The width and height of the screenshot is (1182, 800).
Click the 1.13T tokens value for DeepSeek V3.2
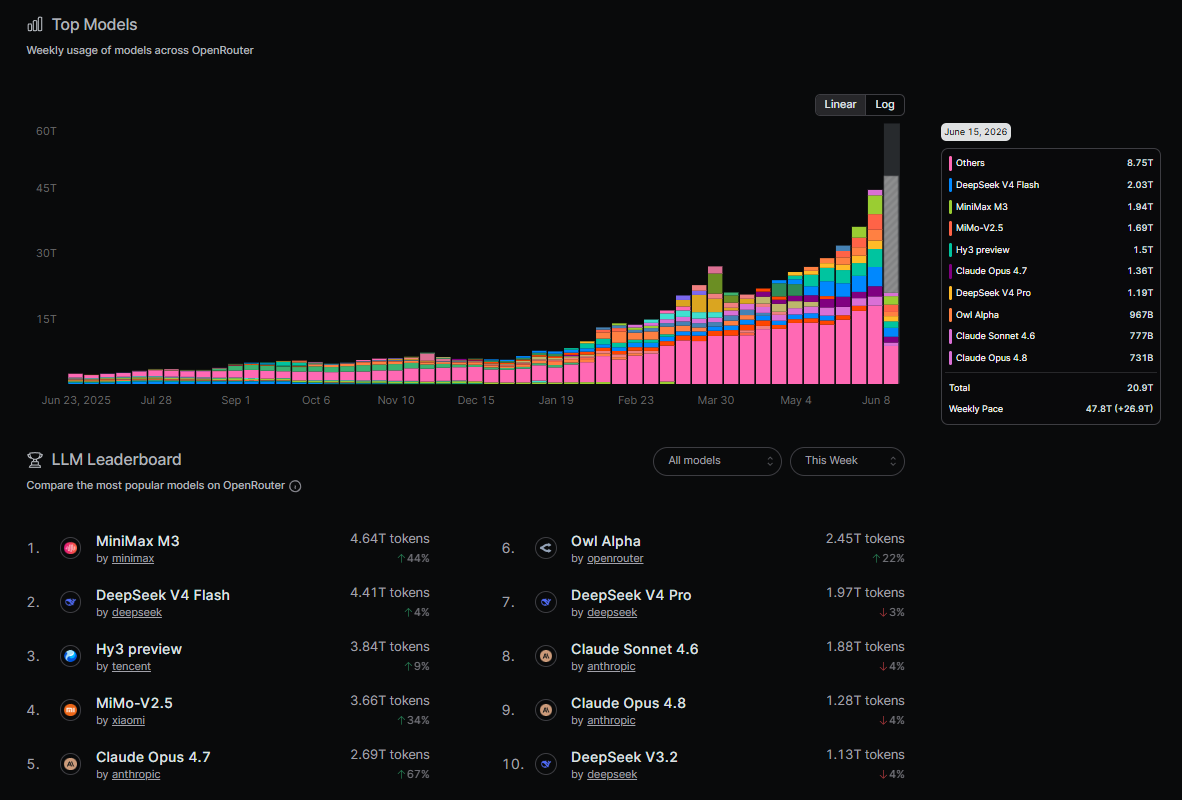coord(865,755)
